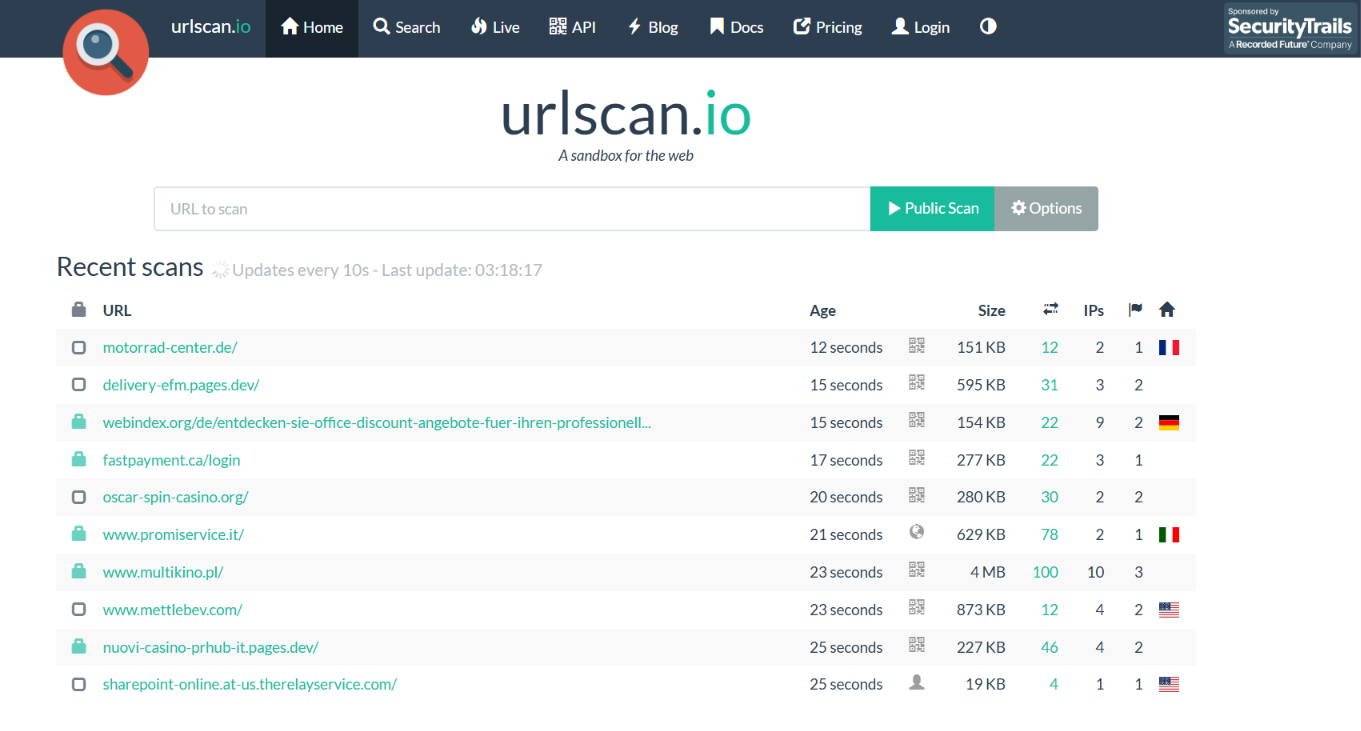Click the 'URL' column header
Viewport: 1361px width, 731px height.
pos(117,310)
